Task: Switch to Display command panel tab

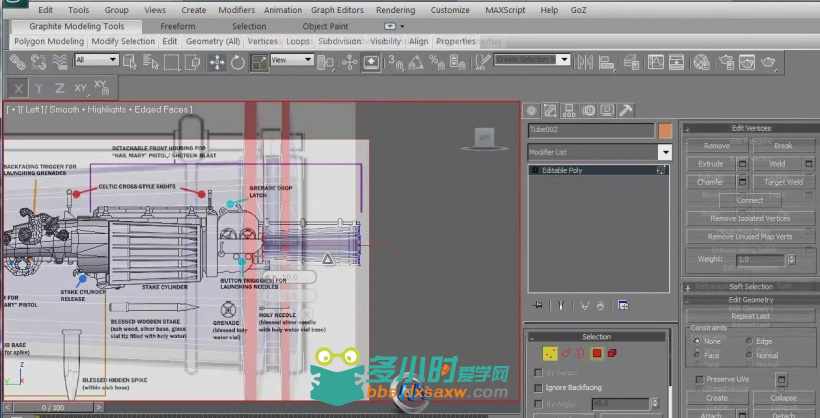Action: [607, 110]
